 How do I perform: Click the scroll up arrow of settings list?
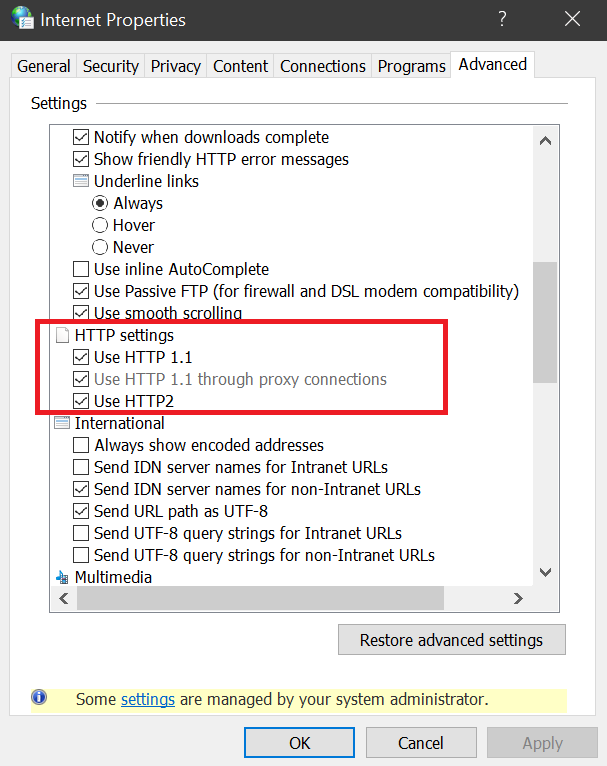[x=545, y=141]
